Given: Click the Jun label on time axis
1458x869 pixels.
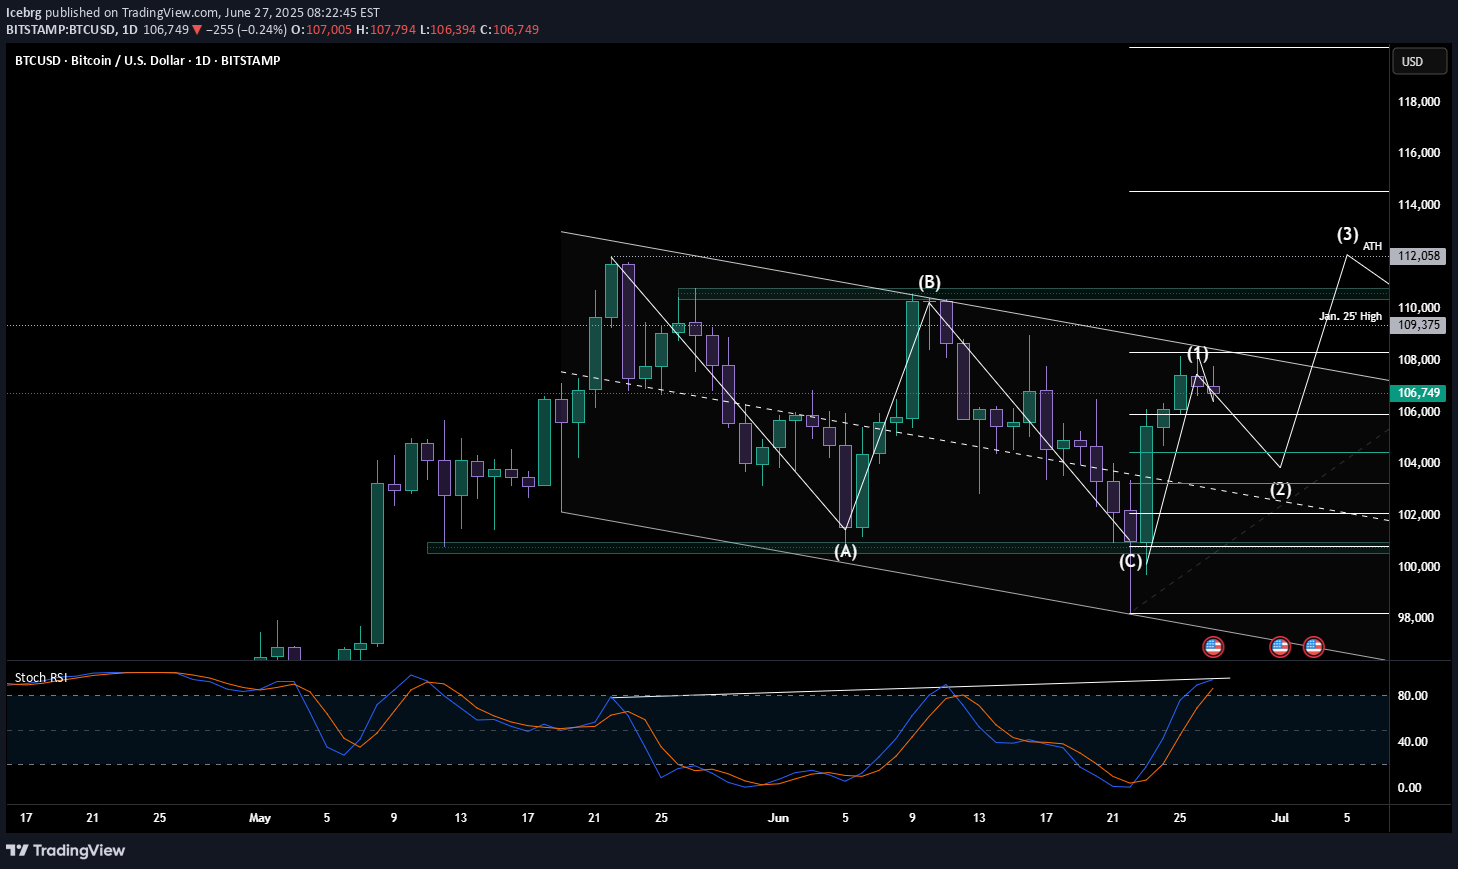Looking at the screenshot, I should coord(778,818).
